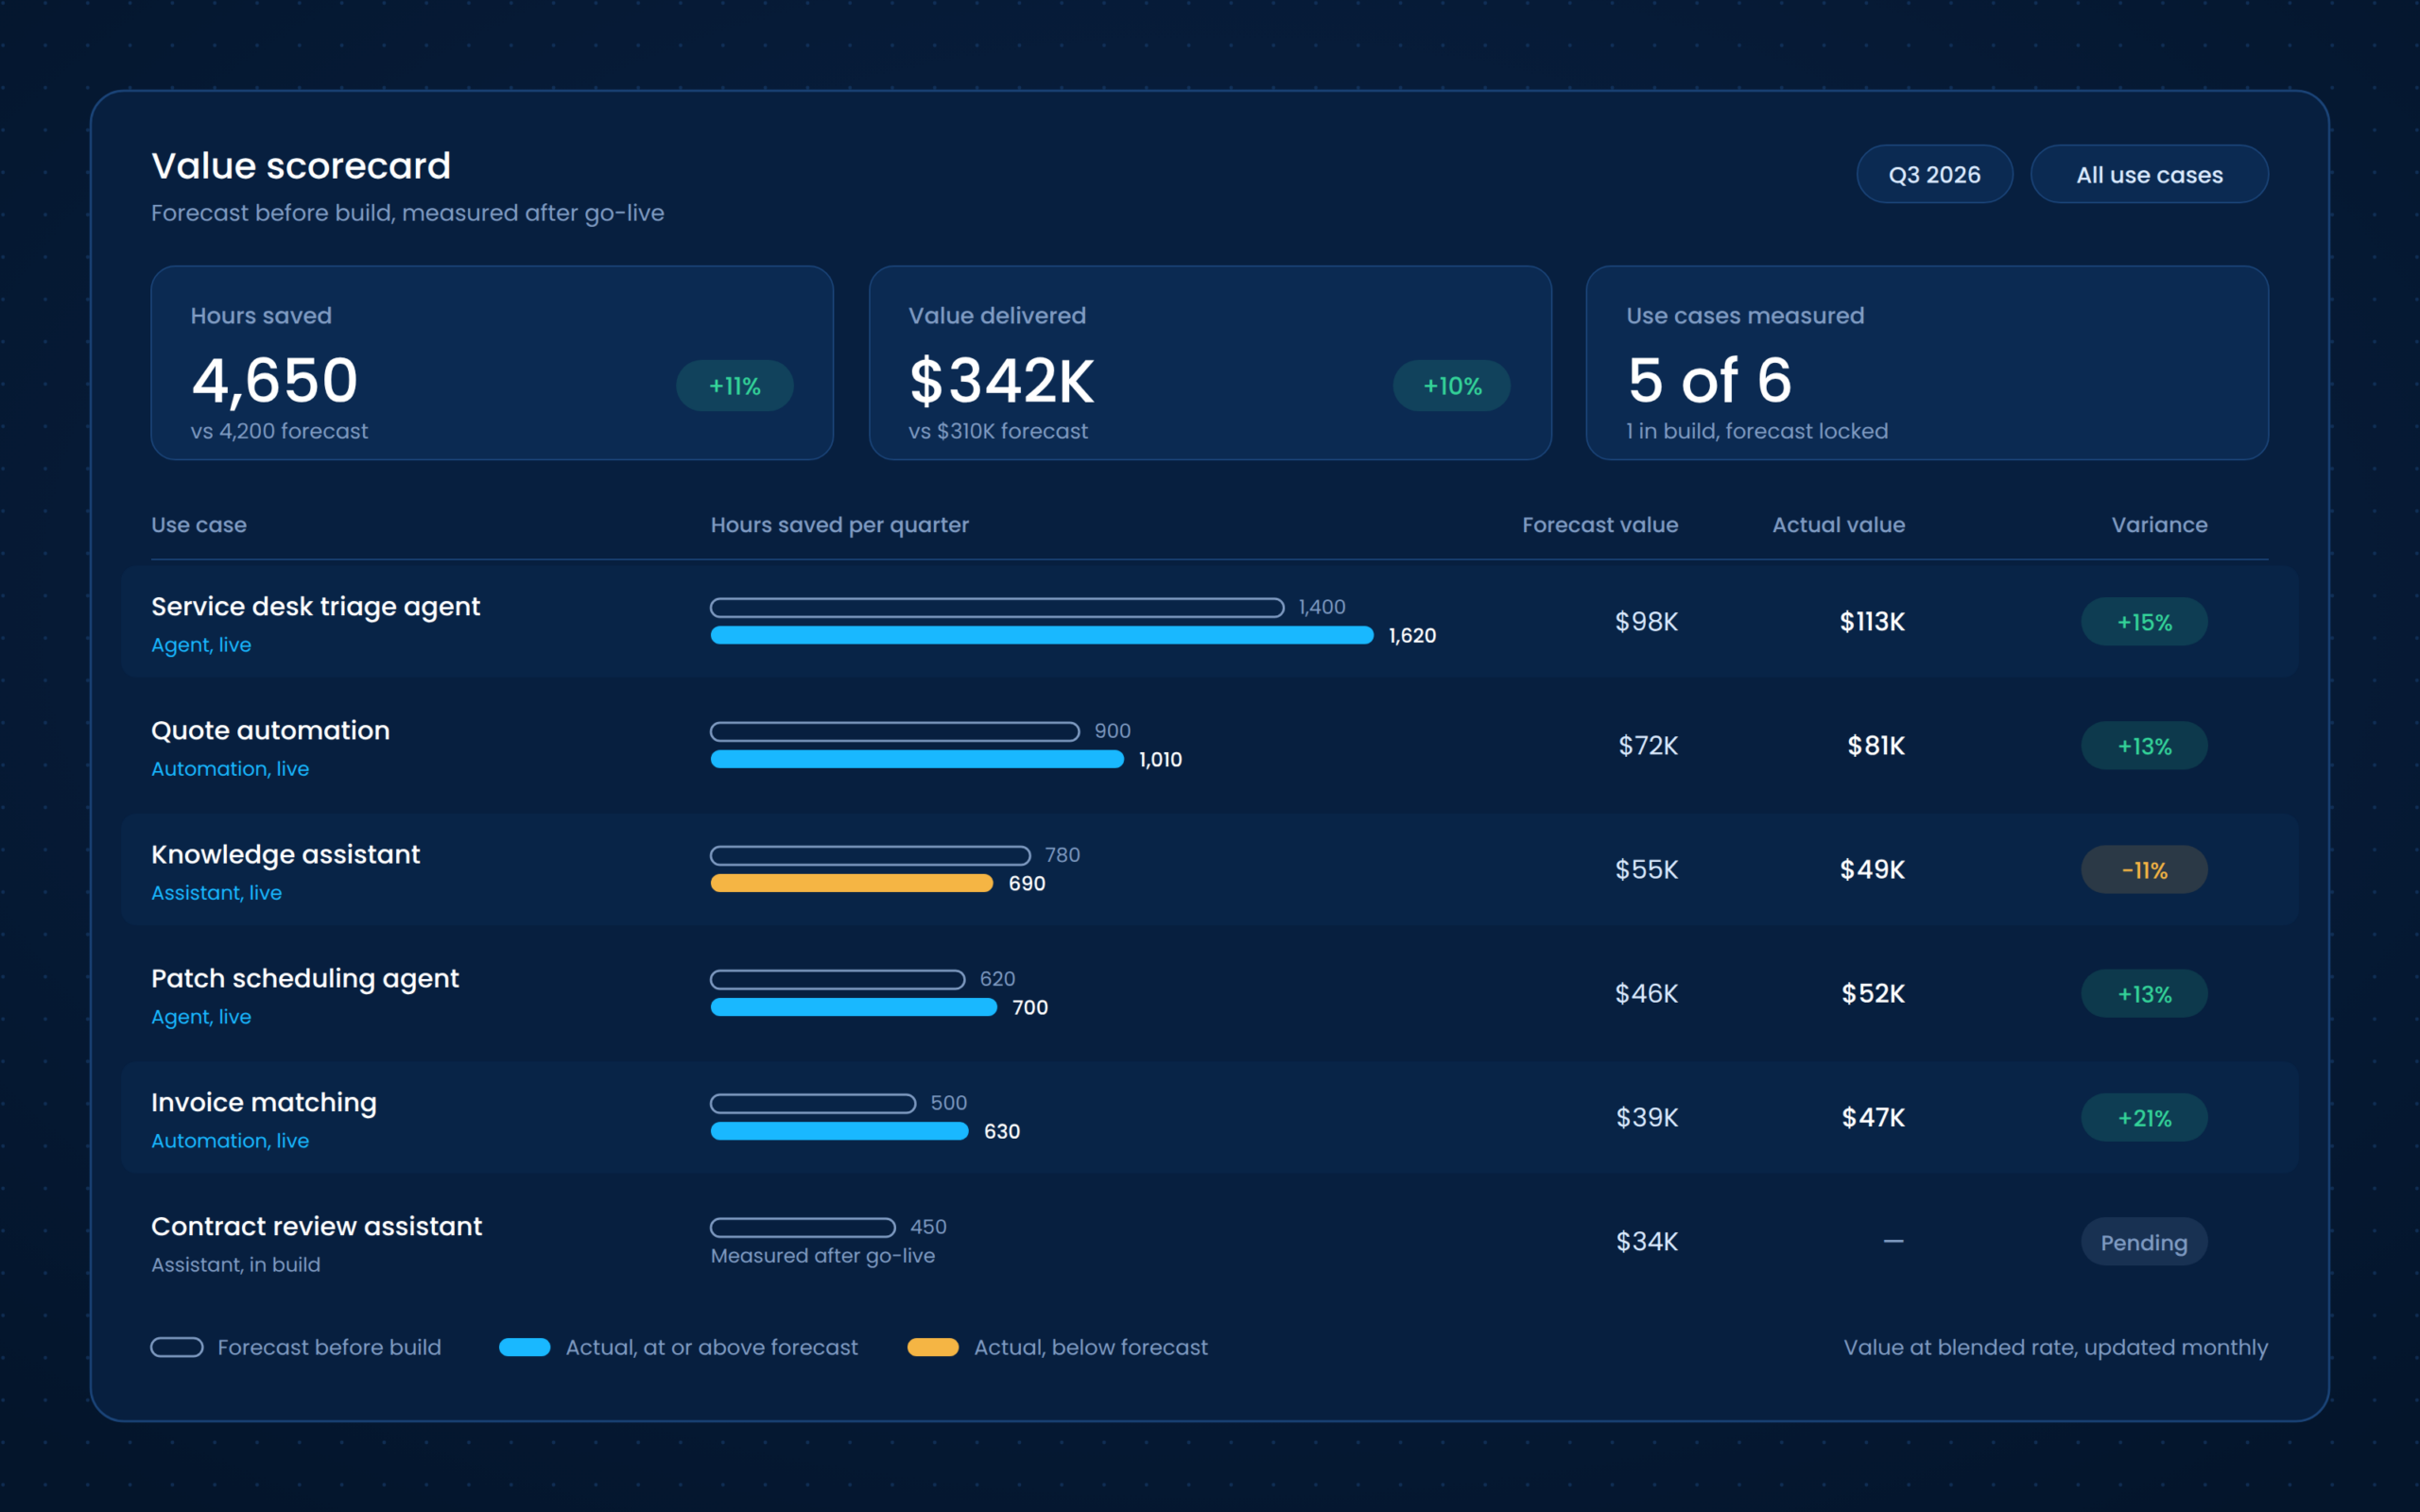Viewport: 2420px width, 1512px height.
Task: Click the blue 1,010 actual hours bar
Action: pyautogui.click(x=917, y=759)
